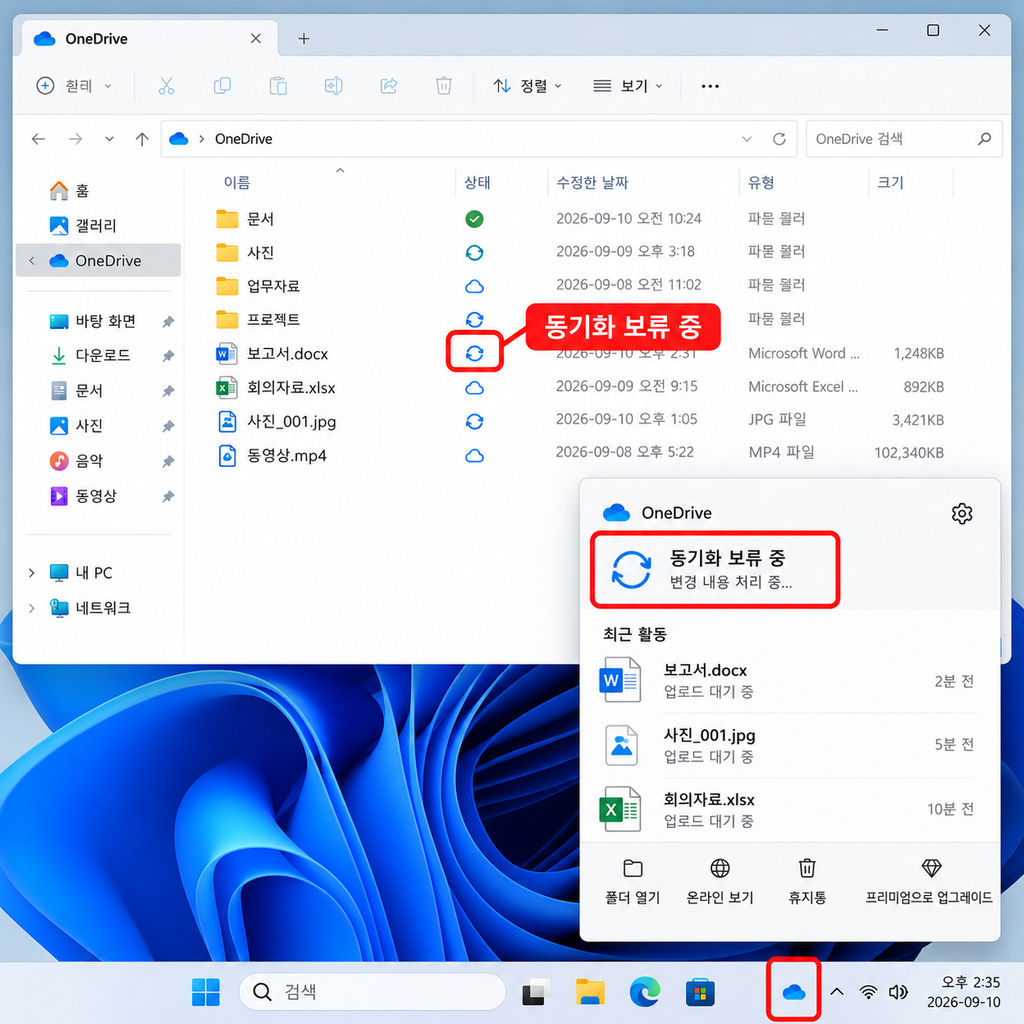Click the search magnifier icon in OneDrive search
The width and height of the screenshot is (1024, 1024).
pos(984,138)
